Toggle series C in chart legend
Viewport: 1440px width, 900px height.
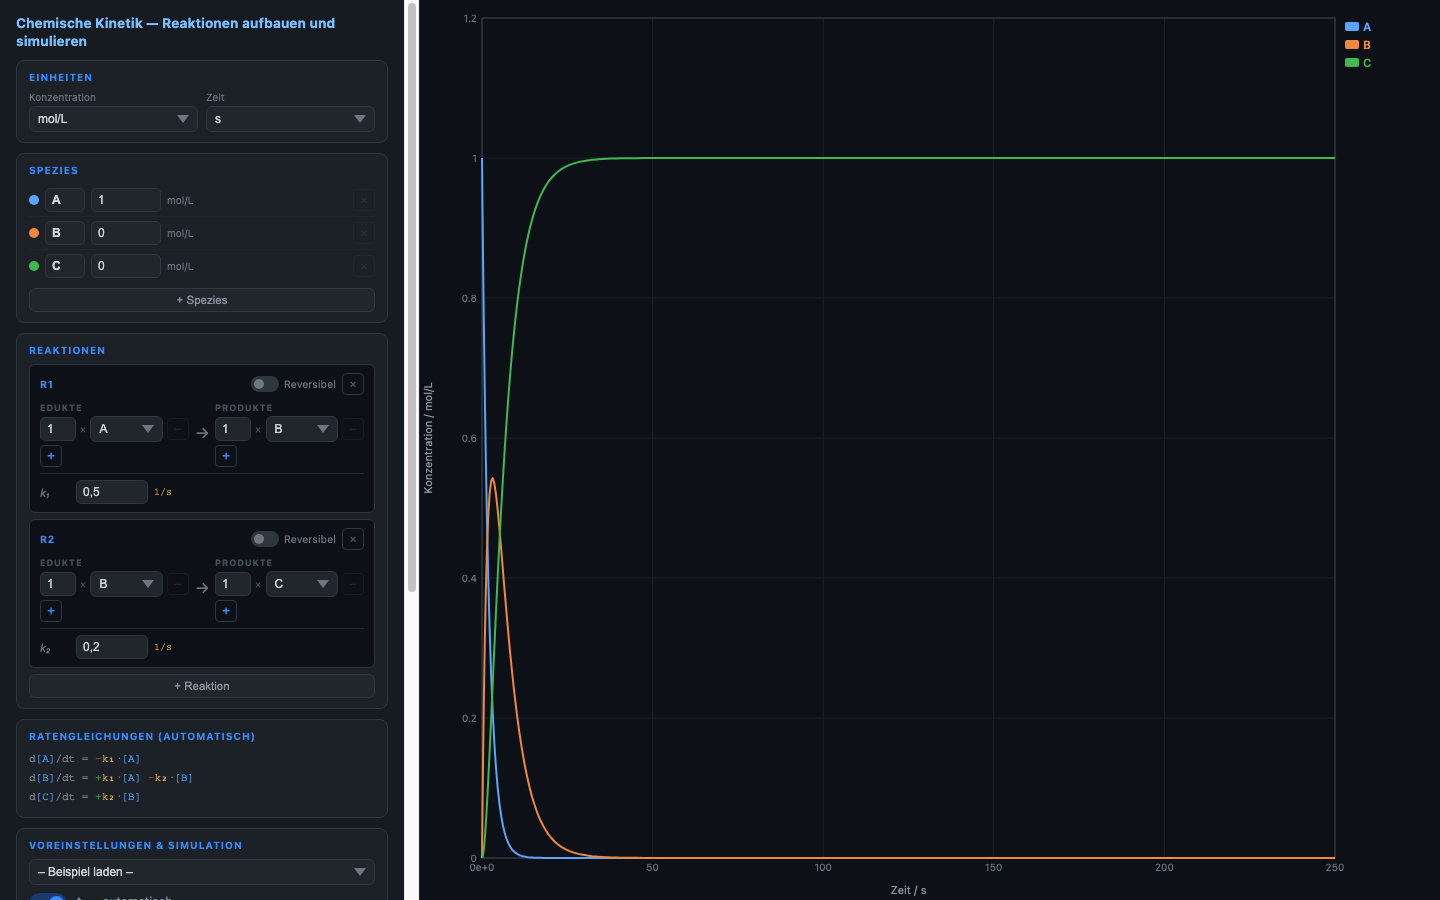tap(1358, 63)
